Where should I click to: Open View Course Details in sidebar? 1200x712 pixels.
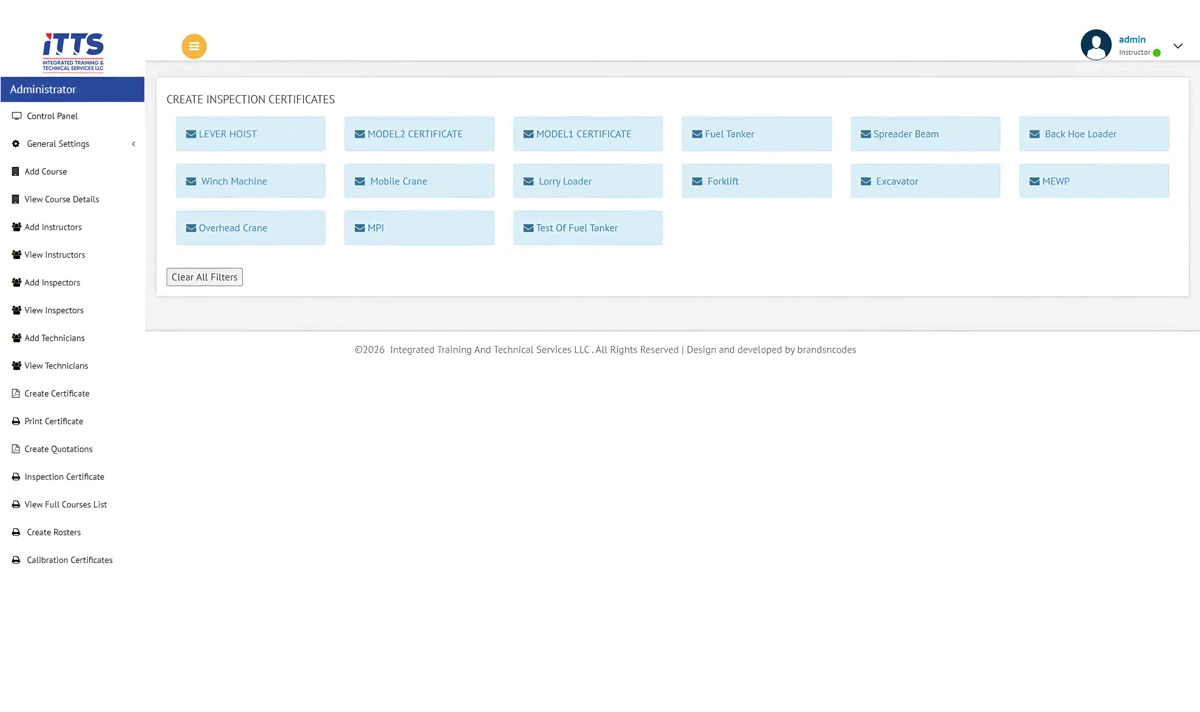tap(61, 199)
